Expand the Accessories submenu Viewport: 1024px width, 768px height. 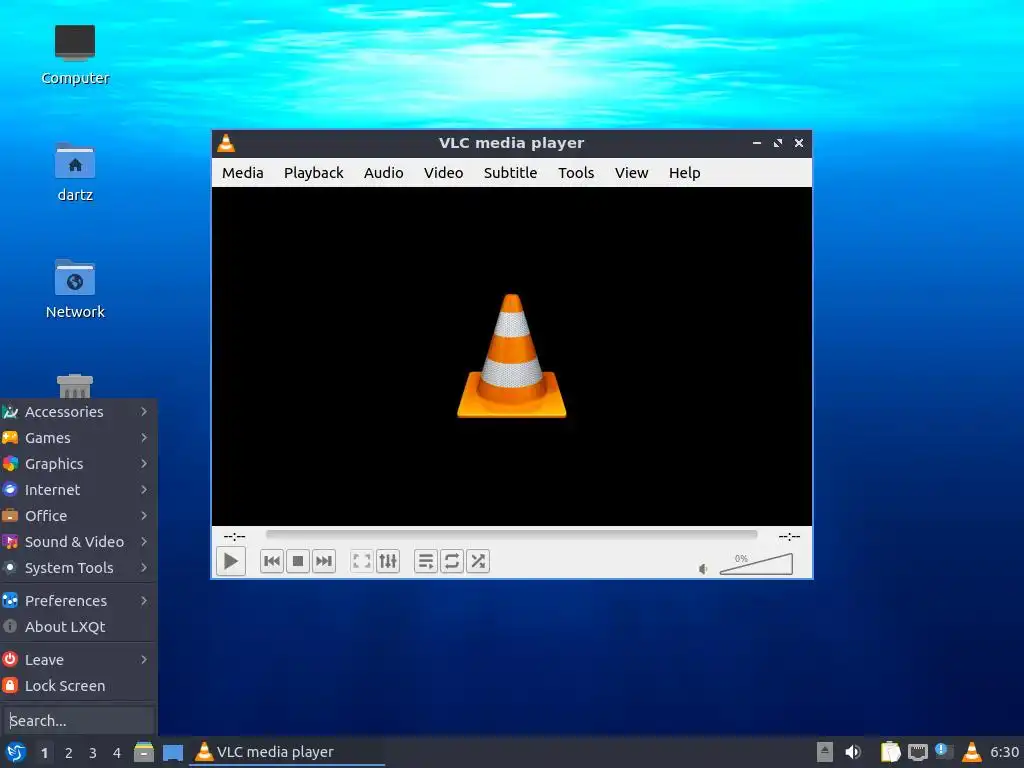tap(78, 411)
